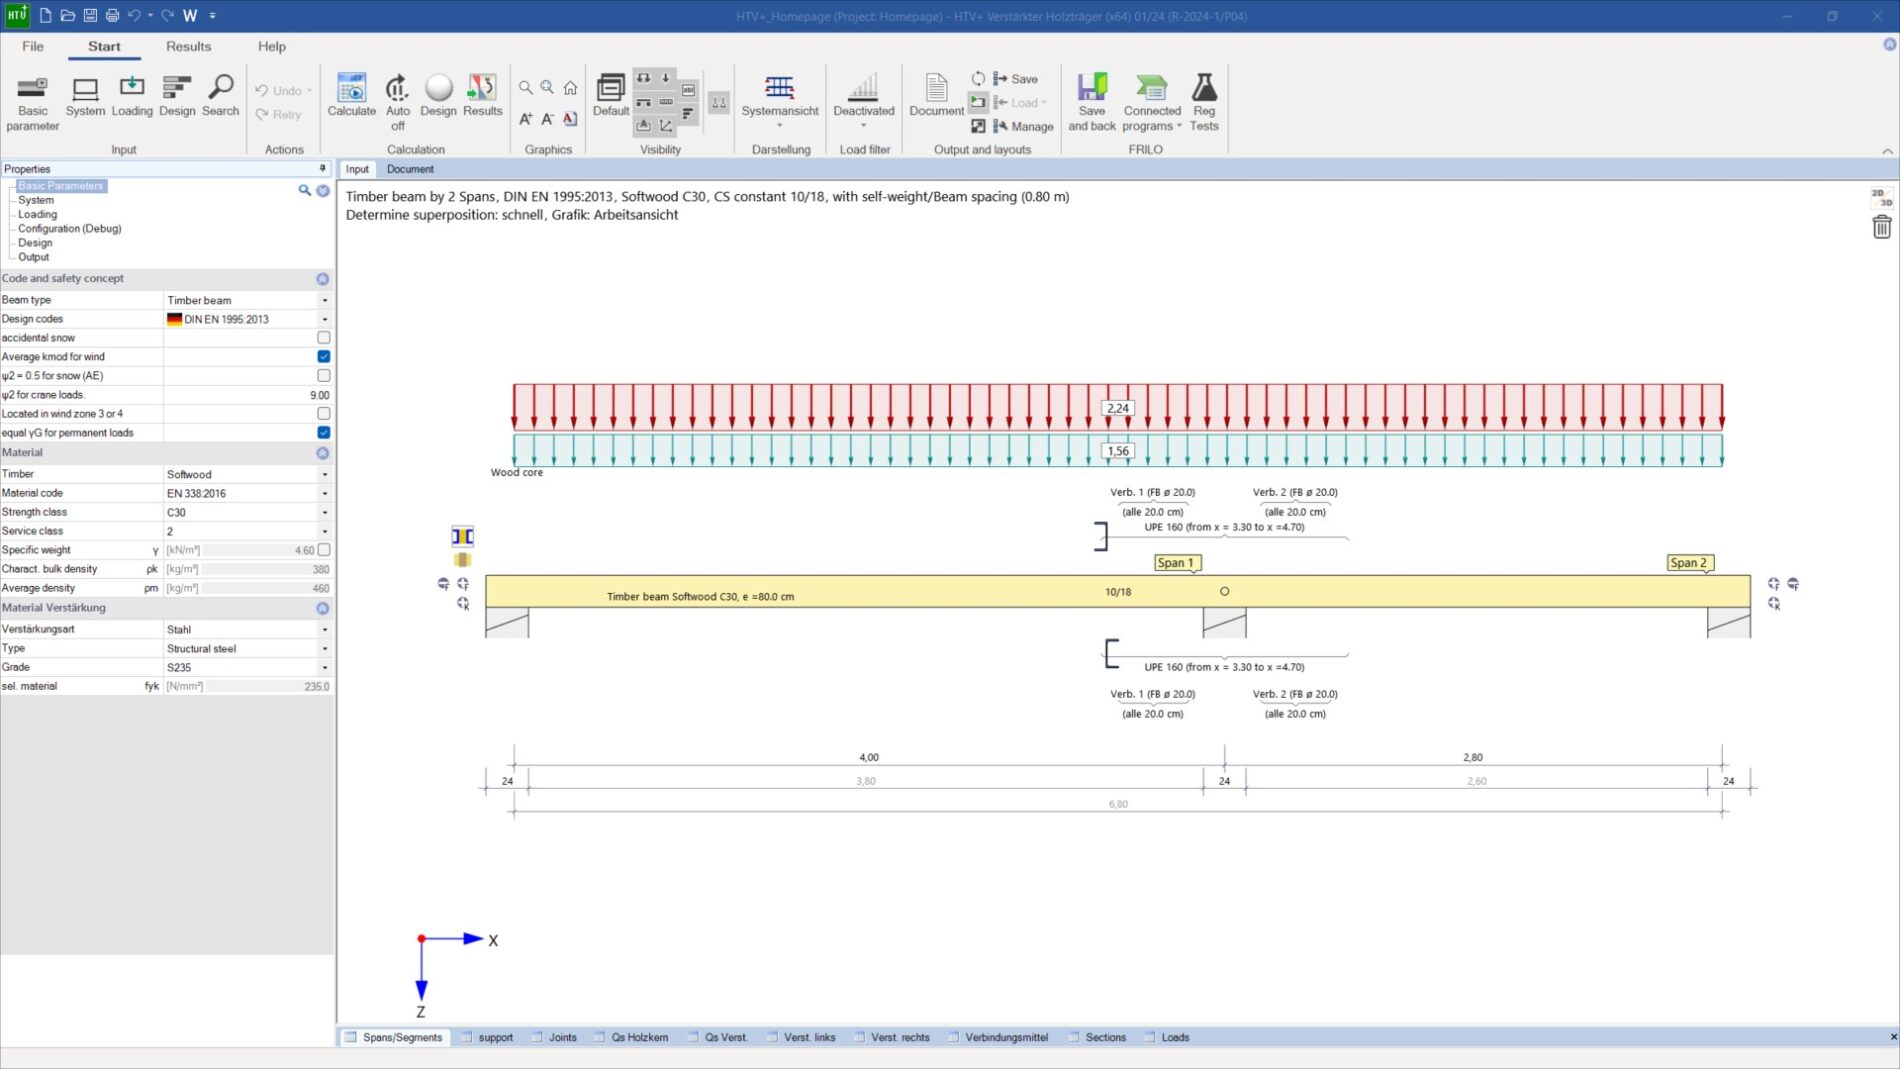
Task: Open the Beam type dropdown
Action: tap(324, 299)
